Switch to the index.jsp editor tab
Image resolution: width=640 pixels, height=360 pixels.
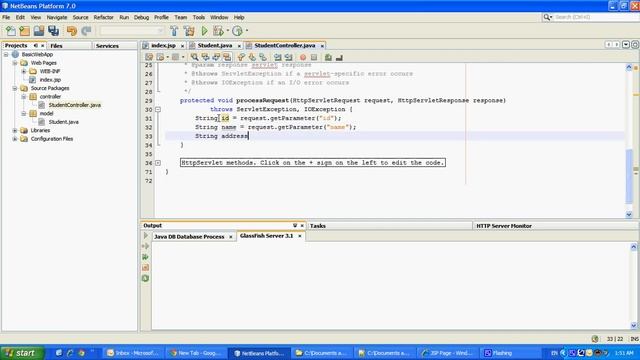click(163, 46)
